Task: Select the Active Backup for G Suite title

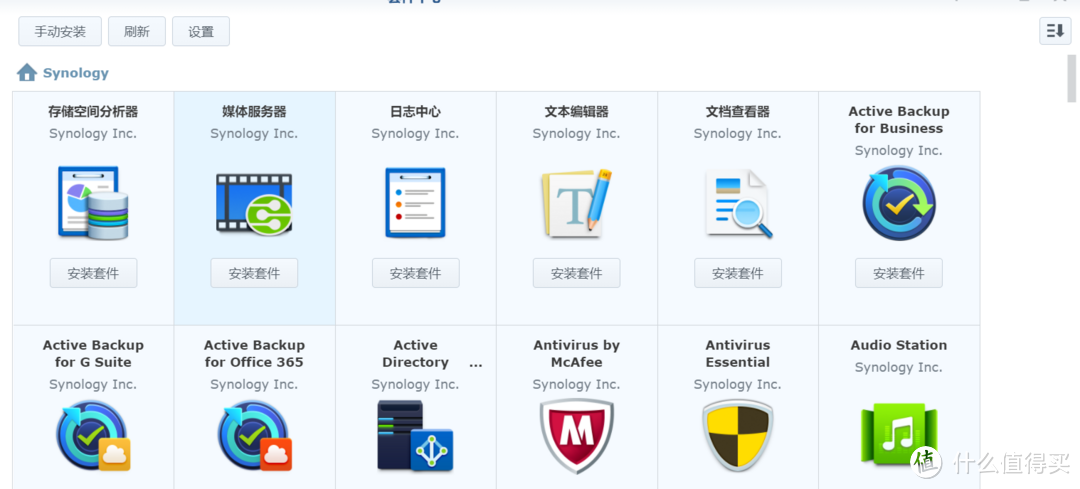Action: pos(93,353)
